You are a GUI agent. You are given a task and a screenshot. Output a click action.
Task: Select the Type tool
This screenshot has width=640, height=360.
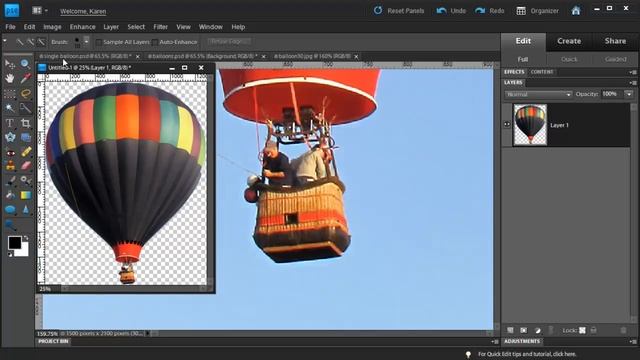(10, 123)
